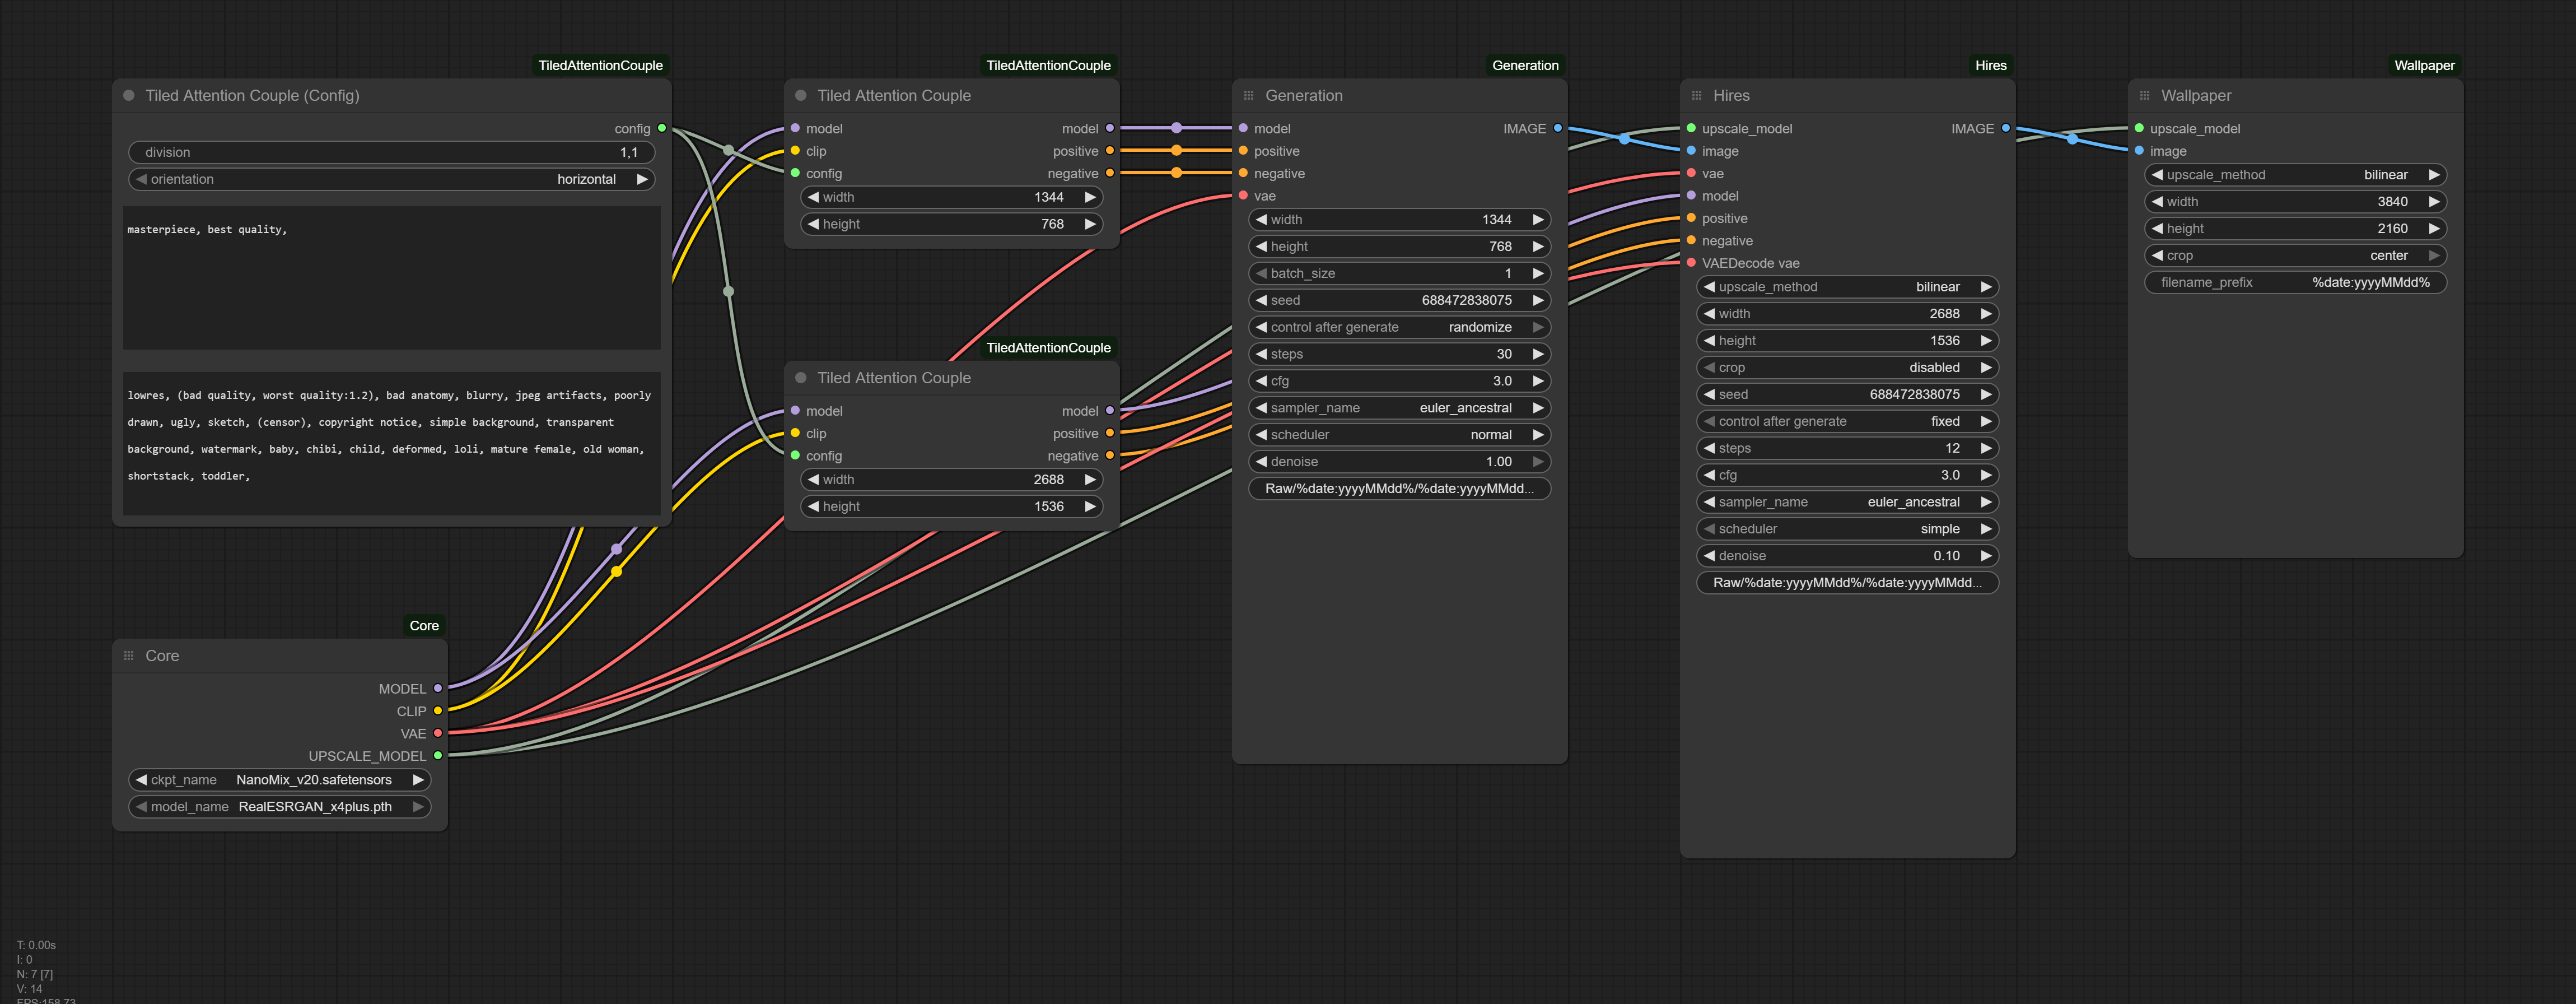Click the green Wallpaper group label tab
Viewport: 2576px width, 1004px height.
pyautogui.click(x=2424, y=65)
